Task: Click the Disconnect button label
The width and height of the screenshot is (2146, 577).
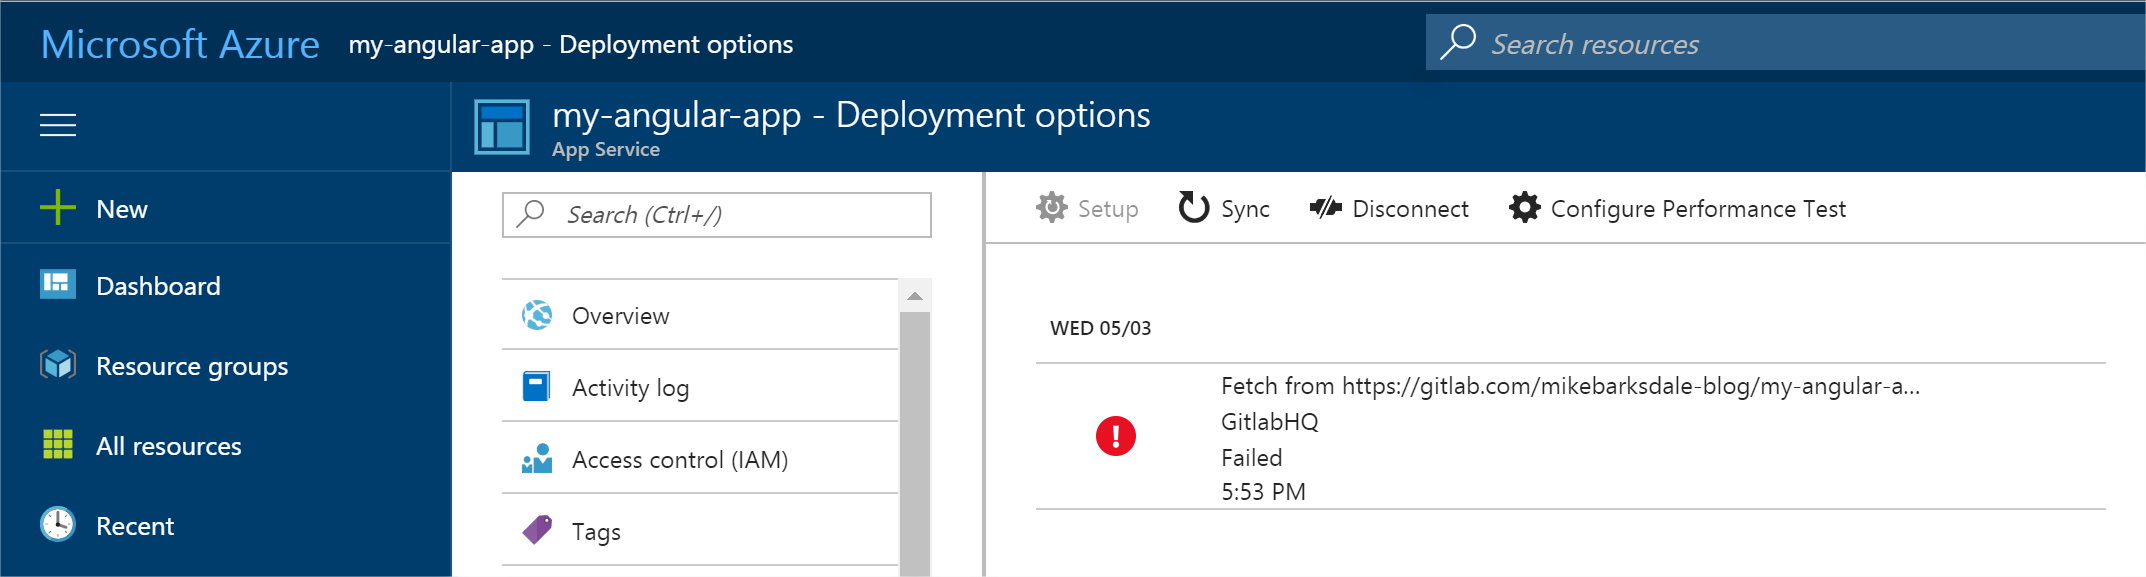Action: (x=1410, y=209)
